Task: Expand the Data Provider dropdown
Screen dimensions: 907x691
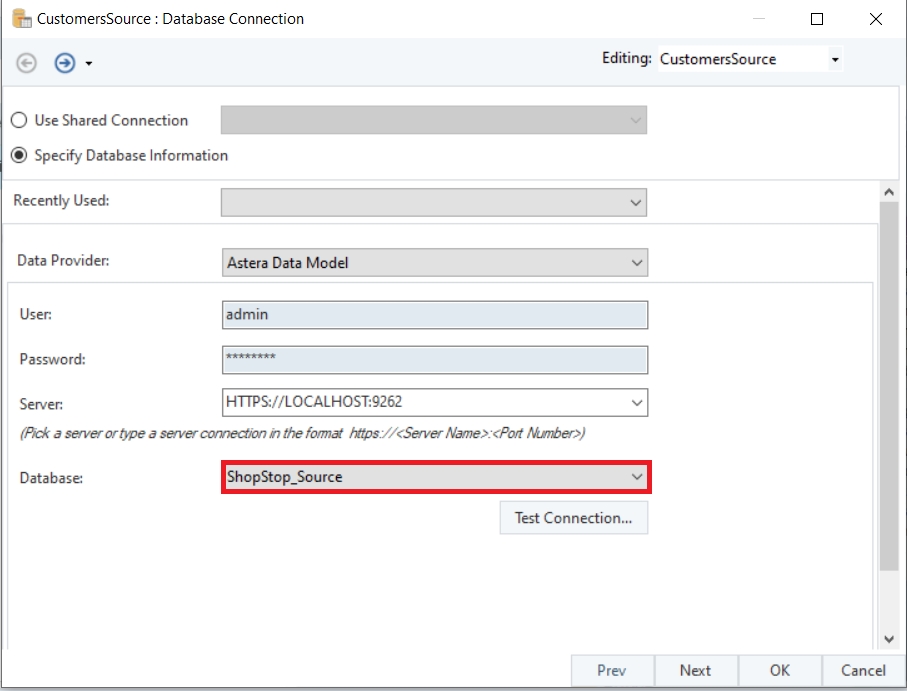Action: (x=637, y=263)
